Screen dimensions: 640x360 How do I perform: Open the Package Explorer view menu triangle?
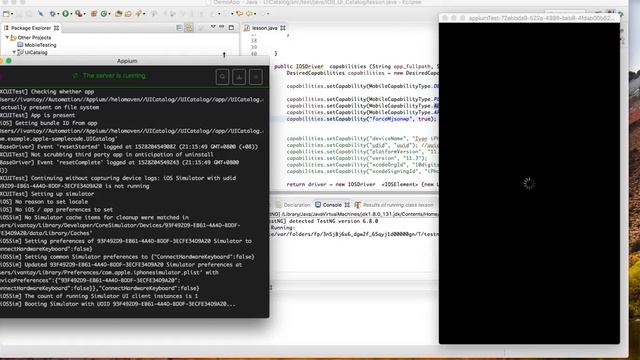tap(213, 27)
